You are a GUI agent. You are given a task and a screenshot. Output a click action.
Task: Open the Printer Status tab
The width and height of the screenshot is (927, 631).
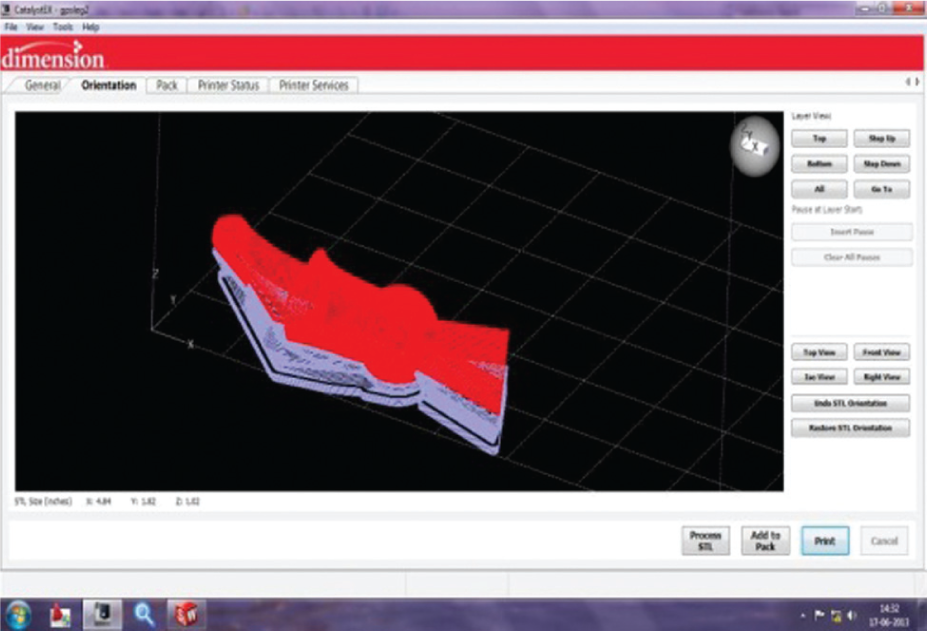pyautogui.click(x=228, y=85)
